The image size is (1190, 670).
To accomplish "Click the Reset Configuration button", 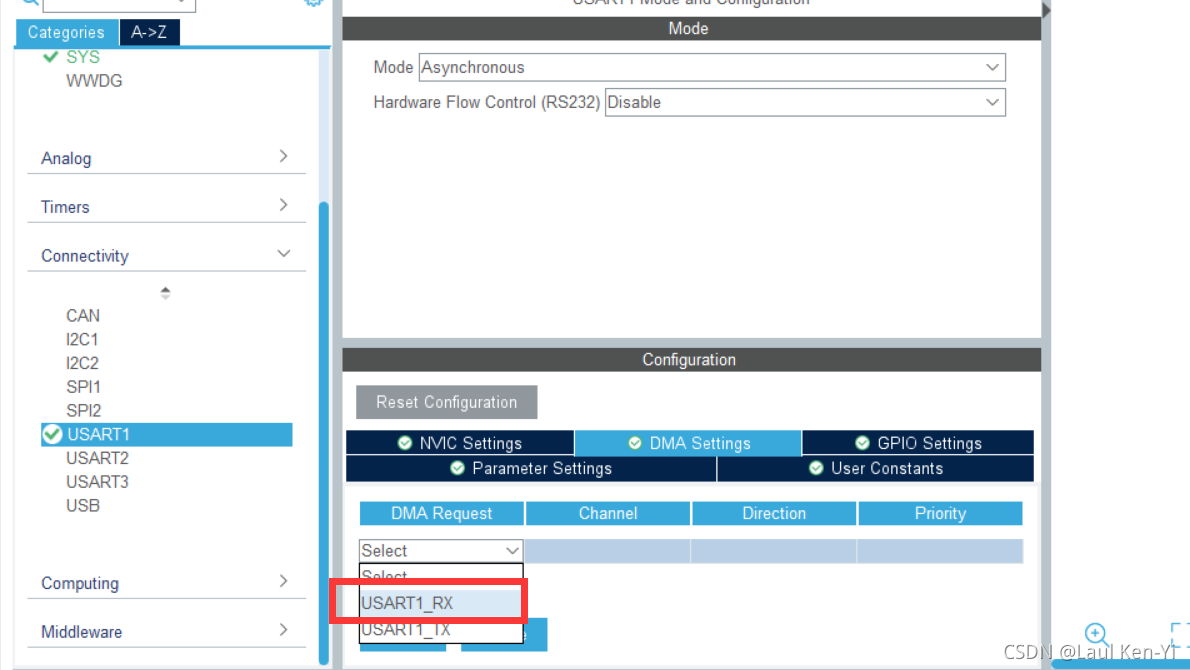I will coord(446,402).
